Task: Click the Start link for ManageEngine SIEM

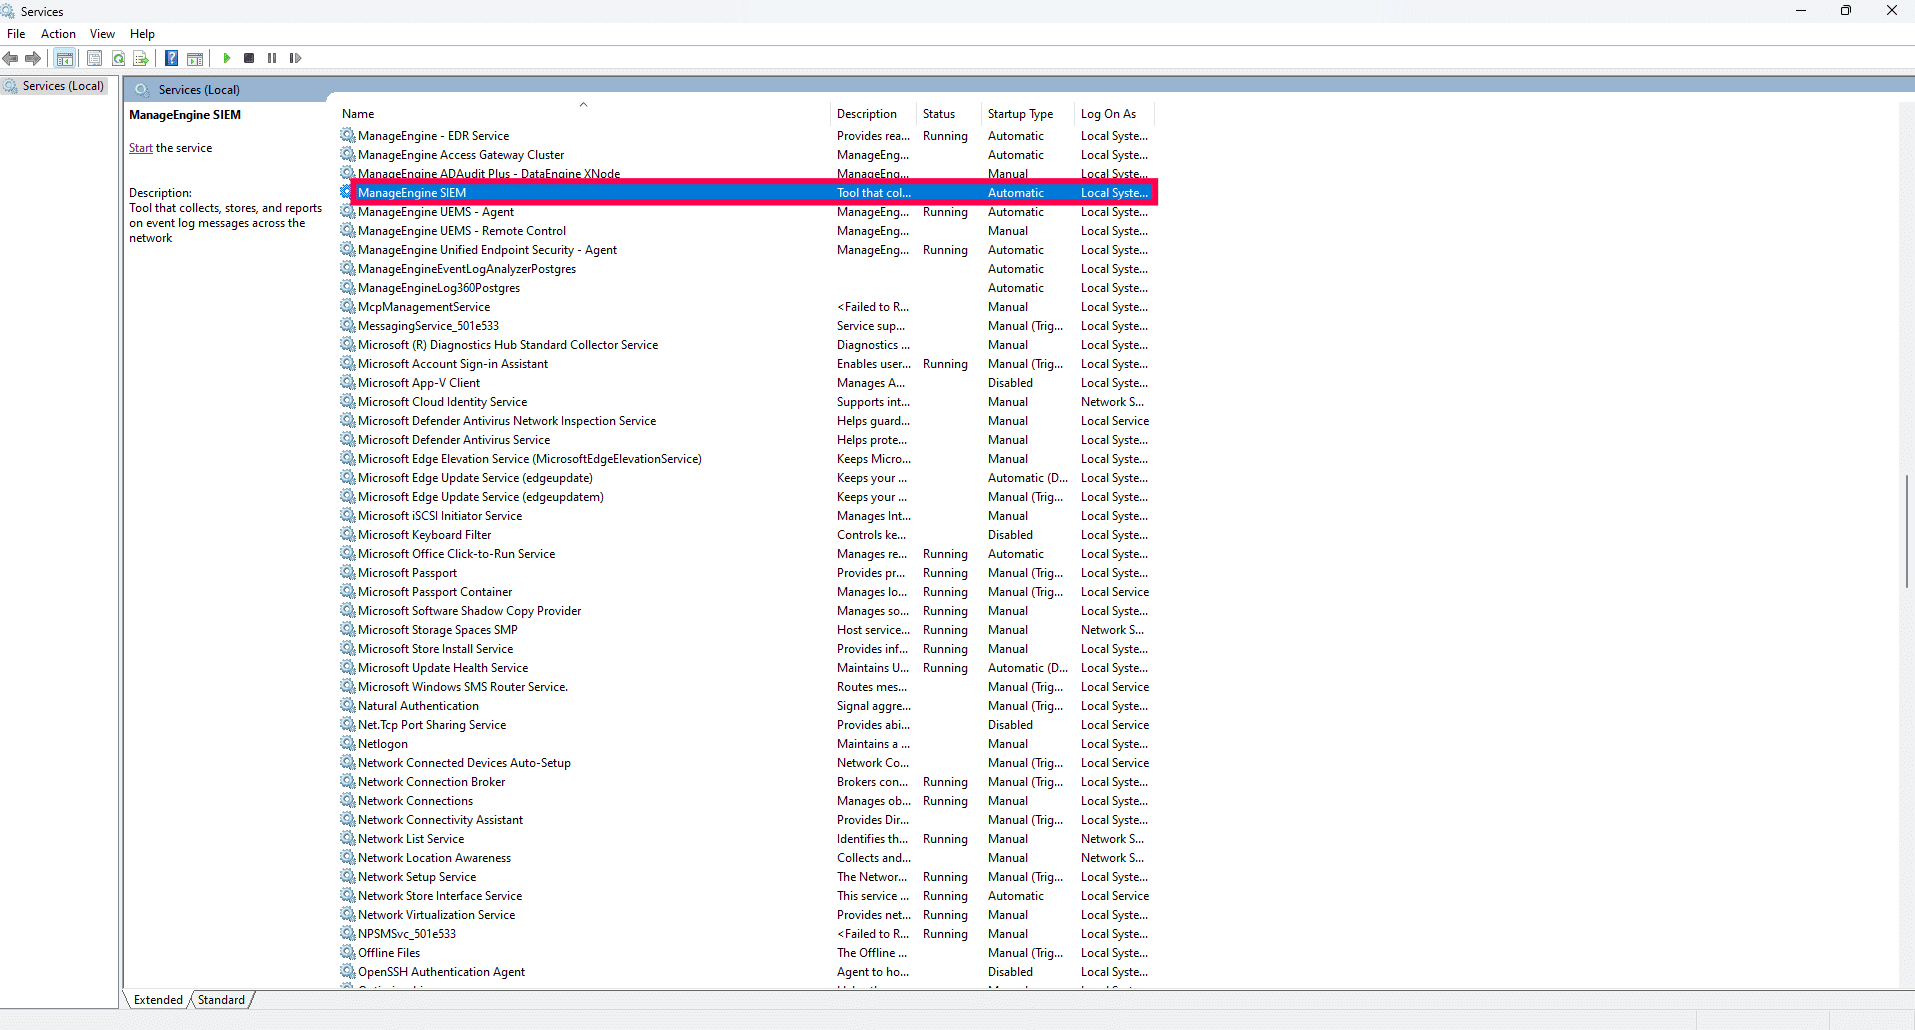Action: point(141,148)
